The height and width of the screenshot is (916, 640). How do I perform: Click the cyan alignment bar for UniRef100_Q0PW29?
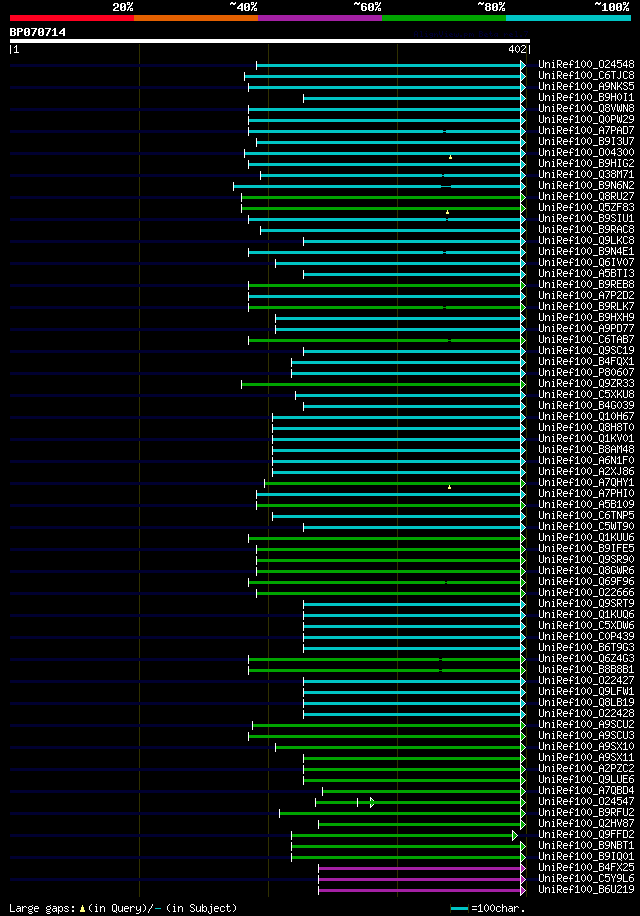387,120
